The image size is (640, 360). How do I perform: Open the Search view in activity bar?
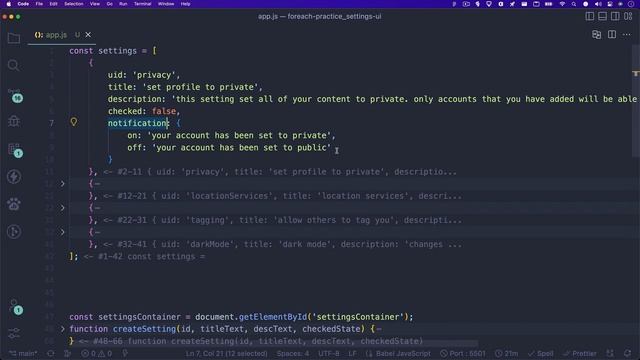pyautogui.click(x=13, y=65)
